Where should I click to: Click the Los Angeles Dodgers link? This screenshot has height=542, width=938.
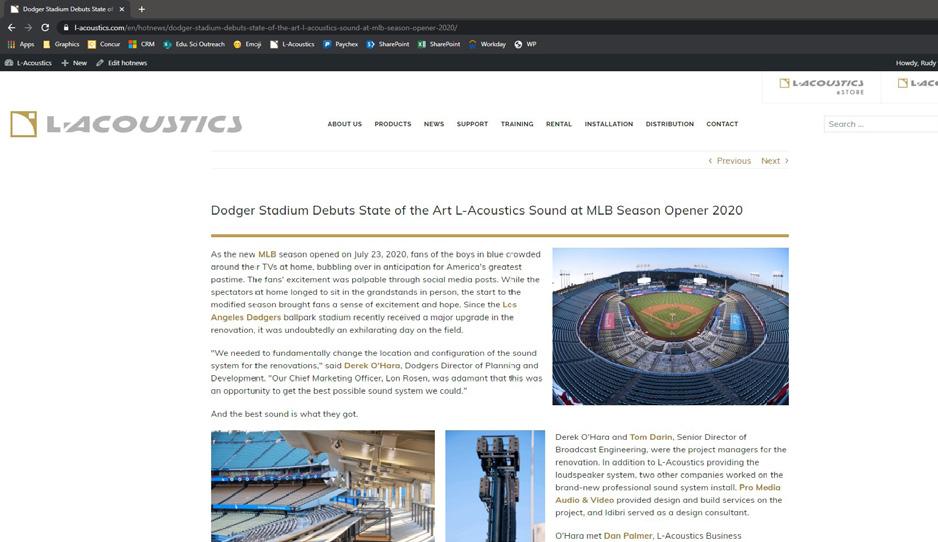point(245,317)
